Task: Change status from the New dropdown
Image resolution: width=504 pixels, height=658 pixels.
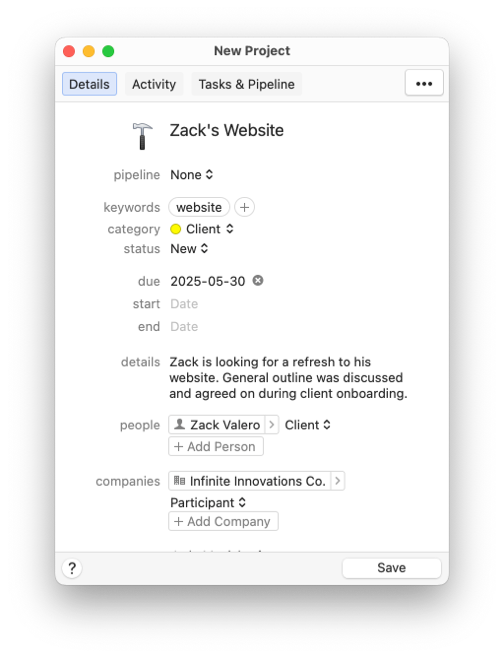Action: click(x=189, y=249)
